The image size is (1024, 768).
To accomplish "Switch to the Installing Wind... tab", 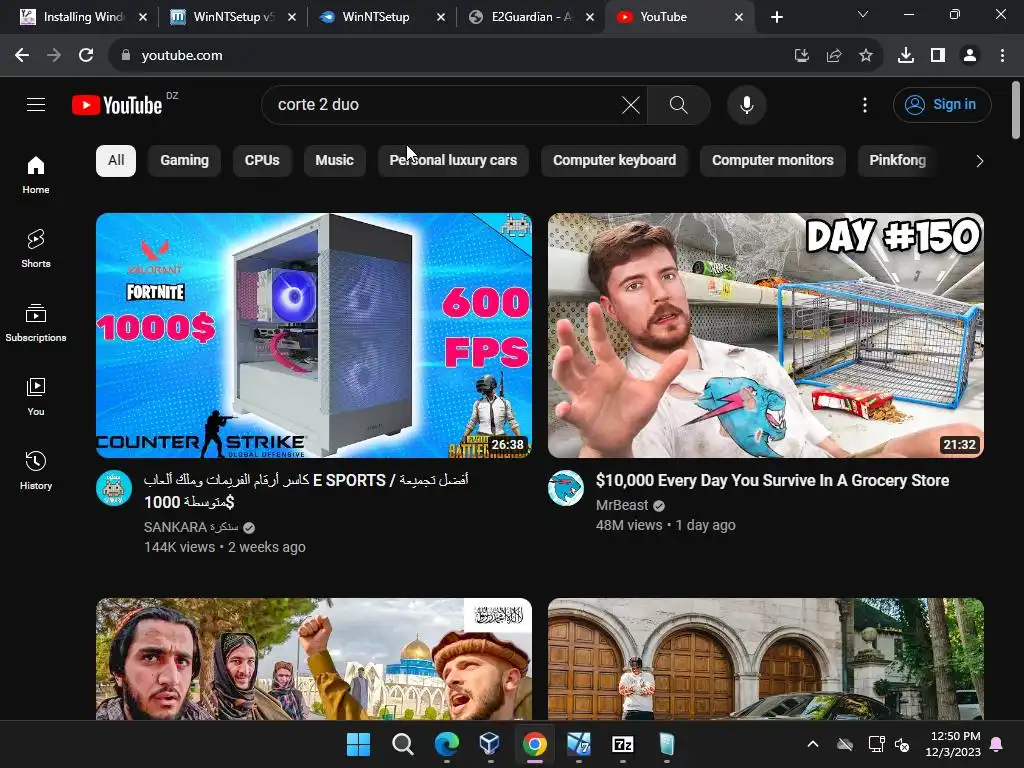I will point(84,17).
